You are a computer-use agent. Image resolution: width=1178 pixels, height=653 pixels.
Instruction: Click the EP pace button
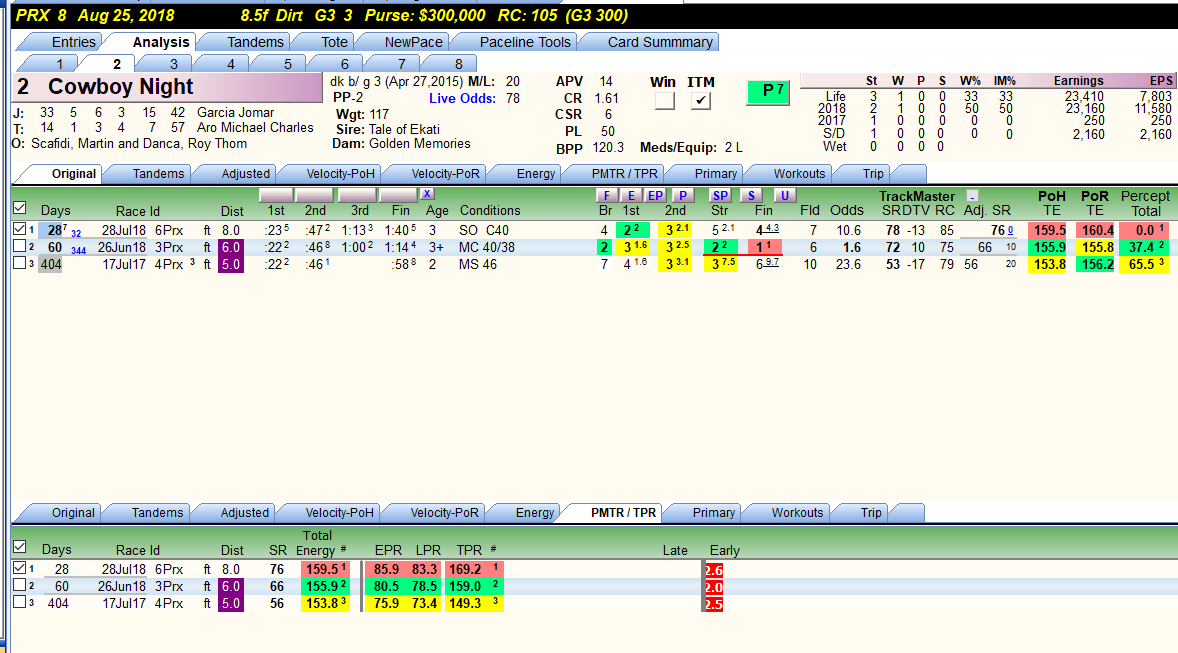pos(656,195)
